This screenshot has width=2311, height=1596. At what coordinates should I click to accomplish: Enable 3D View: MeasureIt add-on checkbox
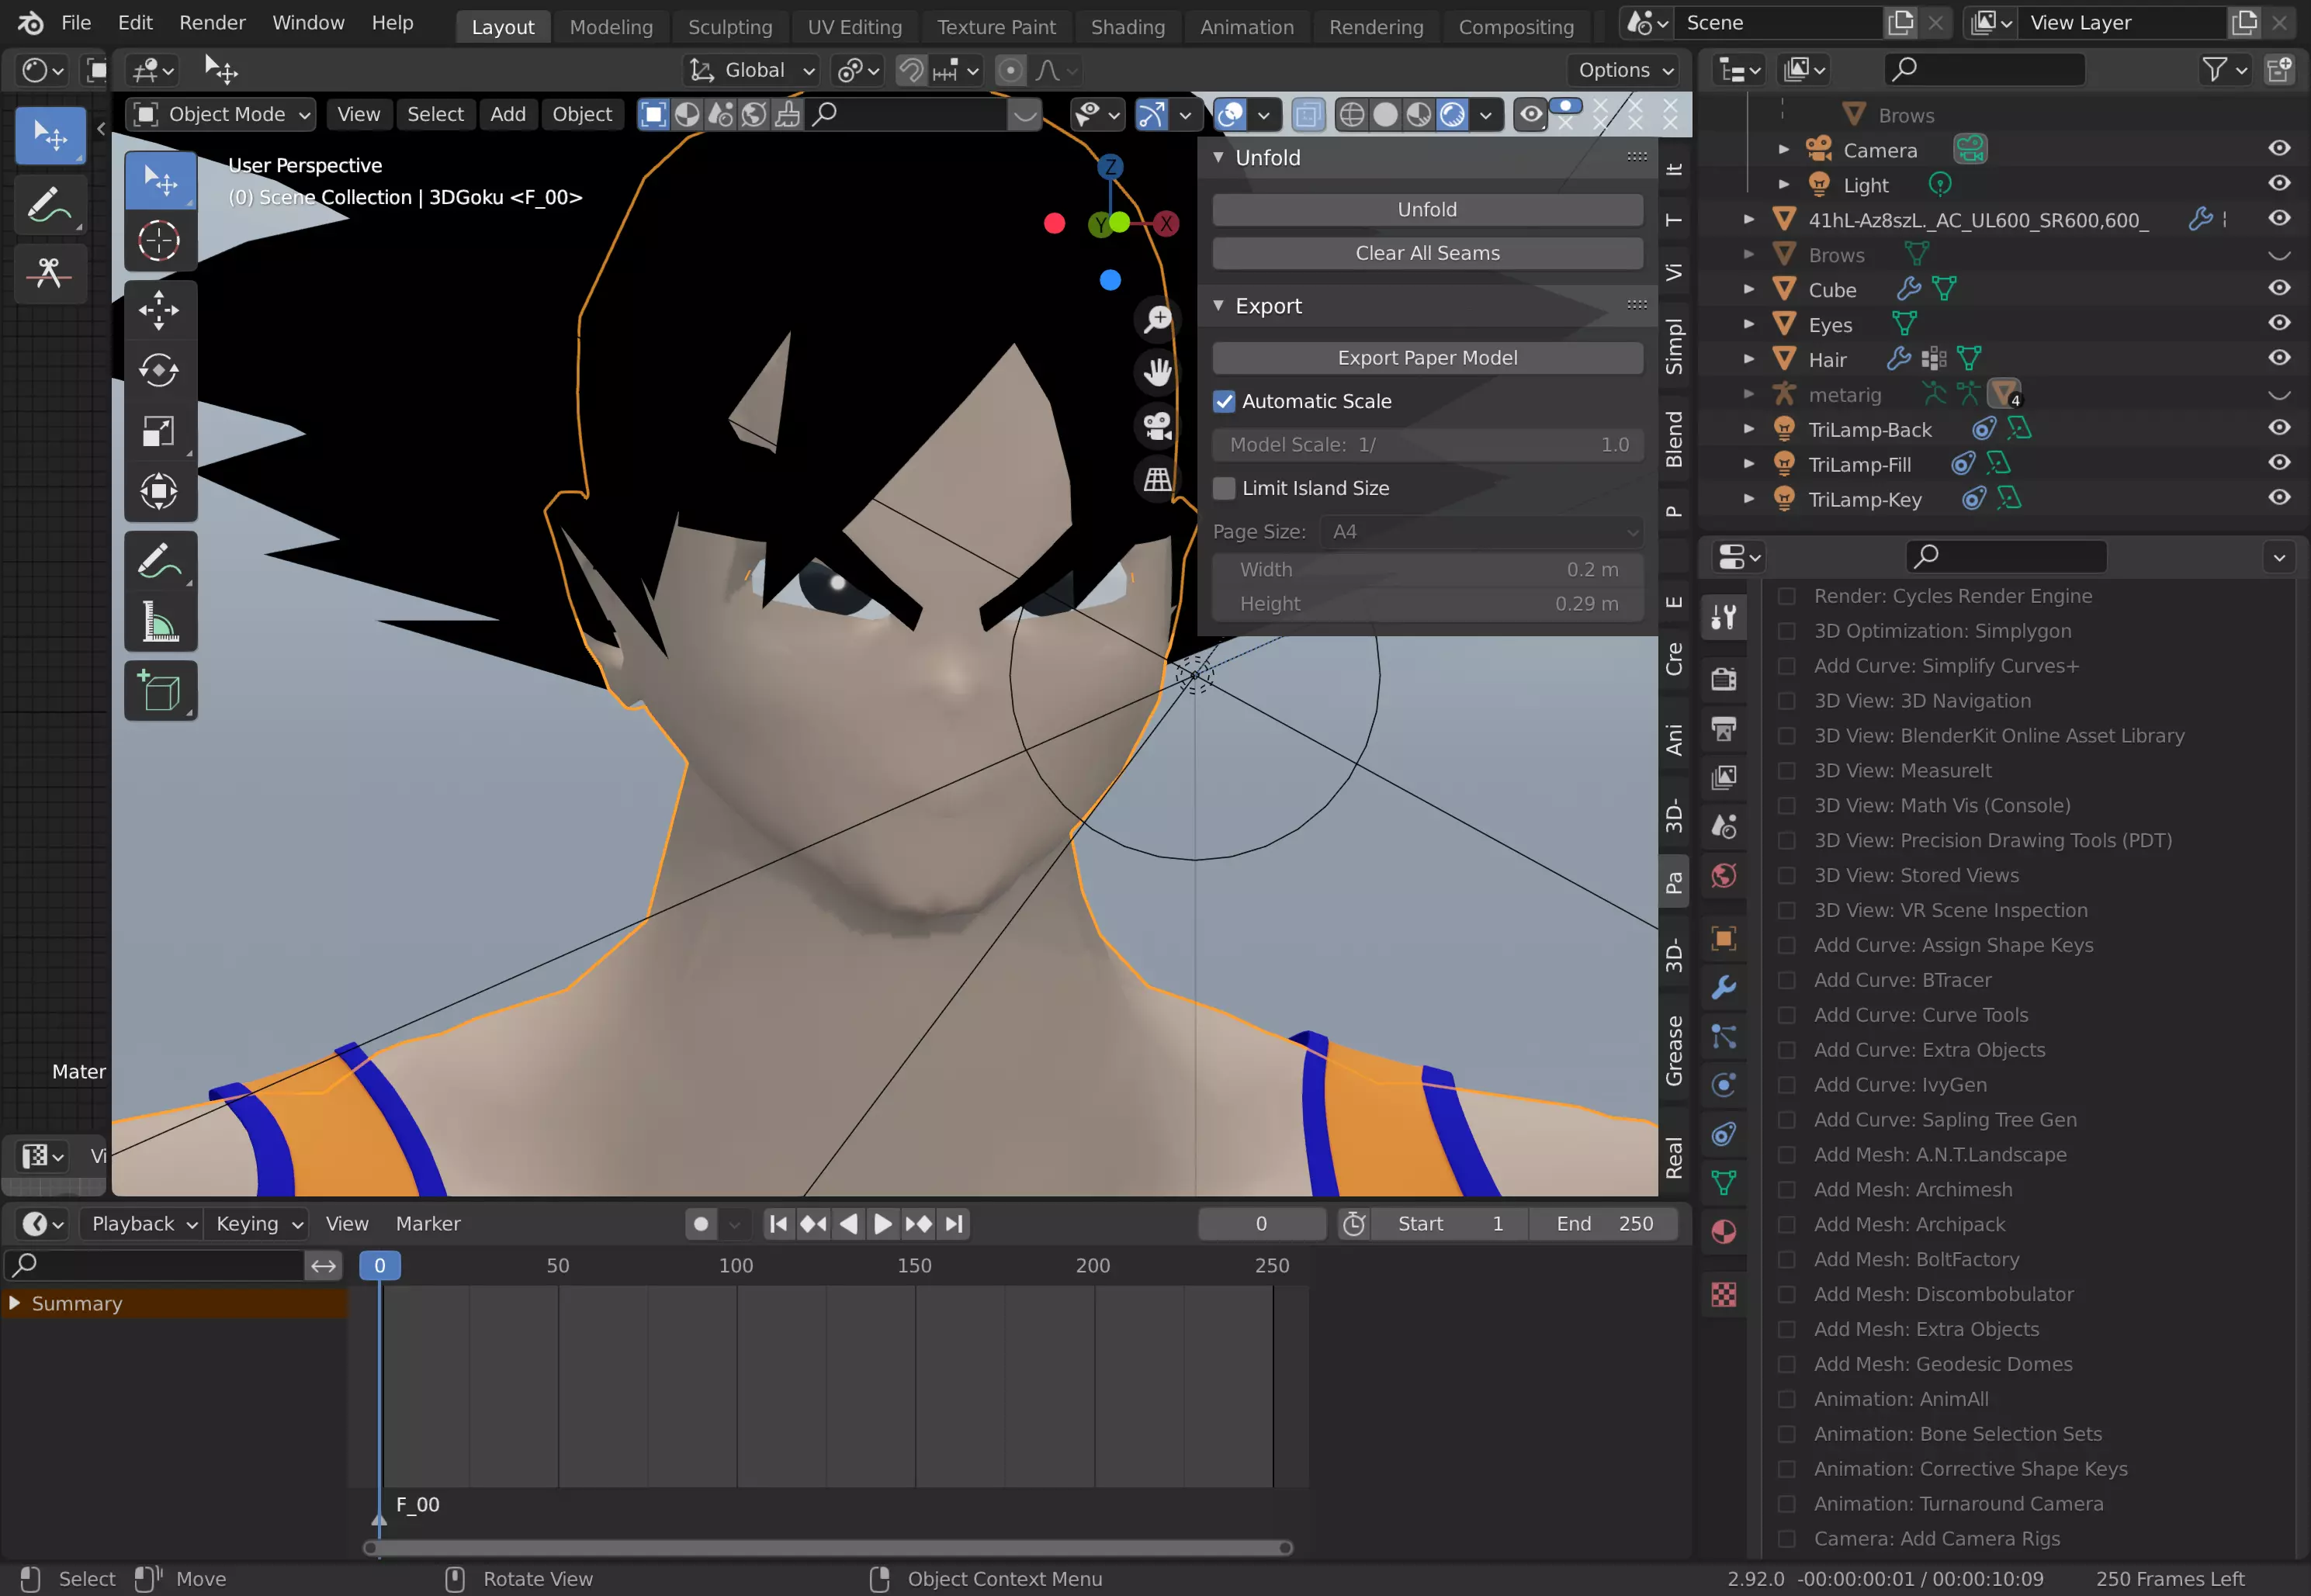click(x=1786, y=771)
